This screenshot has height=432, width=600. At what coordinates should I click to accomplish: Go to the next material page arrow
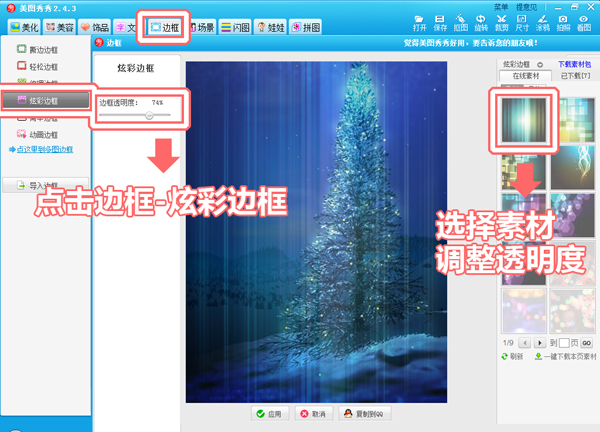point(540,343)
